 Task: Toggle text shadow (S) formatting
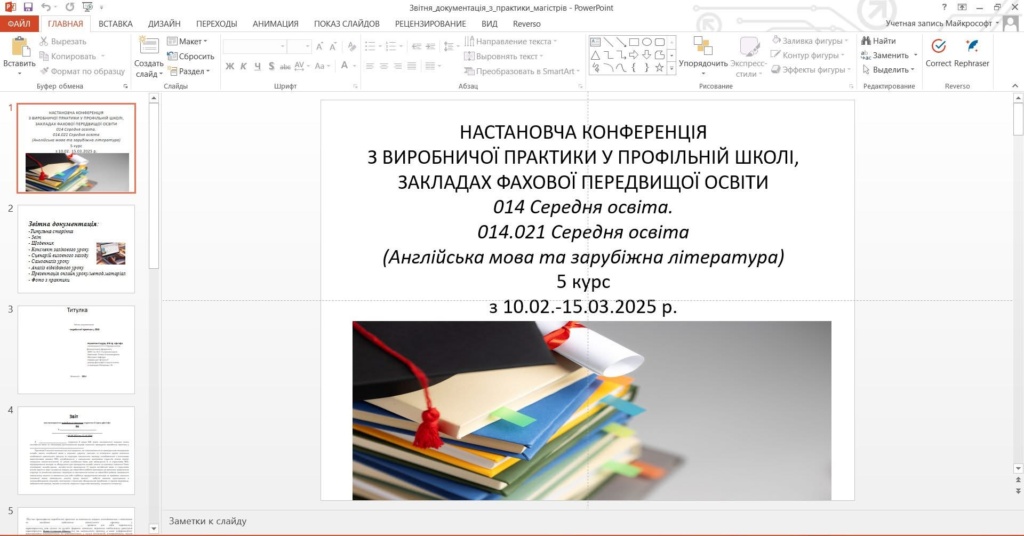[271, 66]
